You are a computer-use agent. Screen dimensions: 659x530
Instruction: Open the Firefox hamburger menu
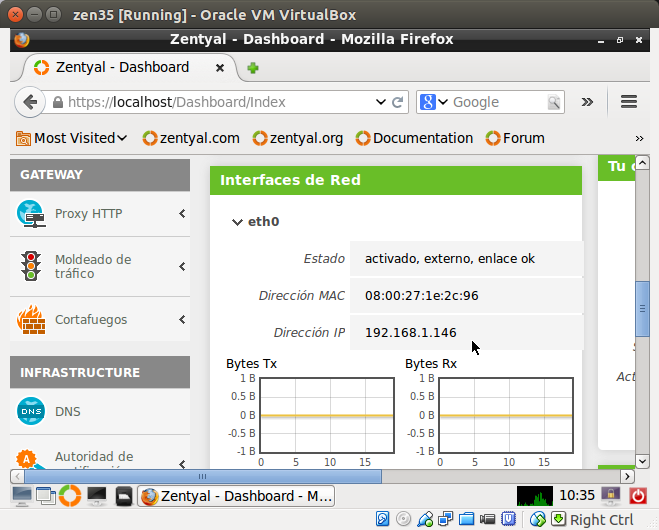coord(629,102)
